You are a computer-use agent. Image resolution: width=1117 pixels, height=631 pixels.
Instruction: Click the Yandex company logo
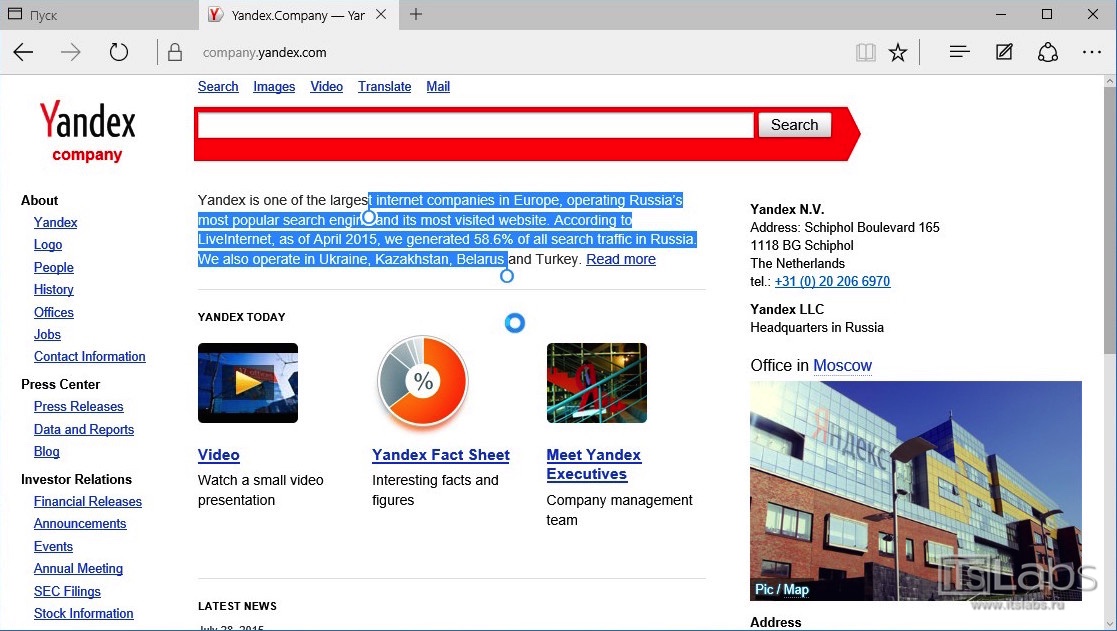pyautogui.click(x=88, y=132)
